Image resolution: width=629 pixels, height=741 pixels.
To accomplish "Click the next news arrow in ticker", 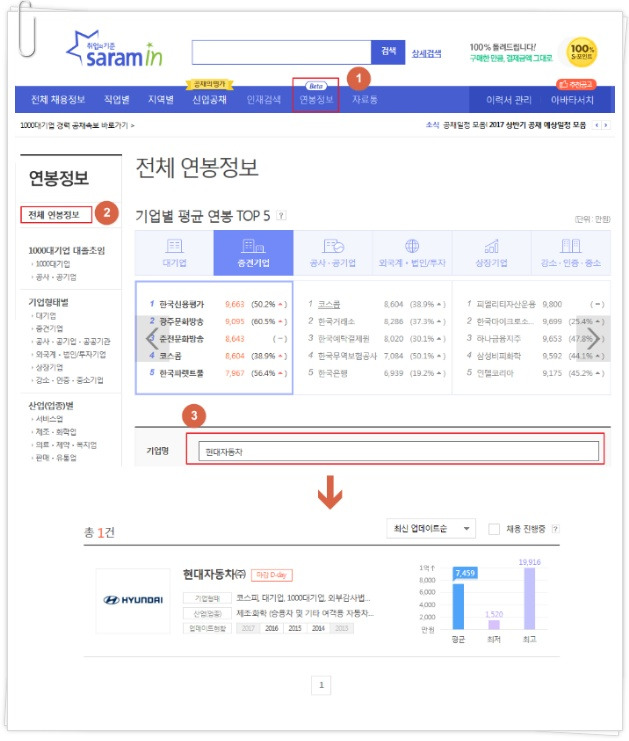I will point(606,125).
